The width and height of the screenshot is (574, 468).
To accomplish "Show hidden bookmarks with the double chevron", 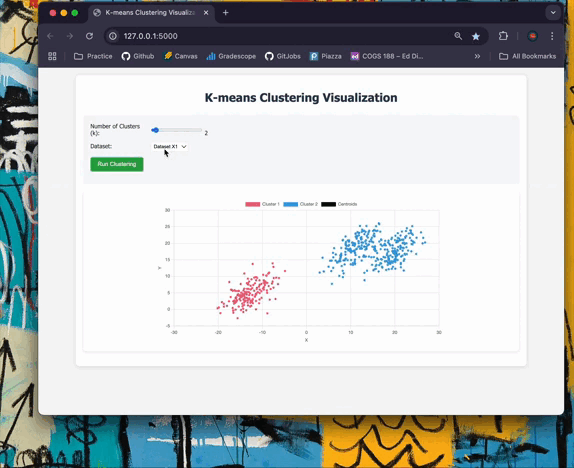I will (477, 56).
